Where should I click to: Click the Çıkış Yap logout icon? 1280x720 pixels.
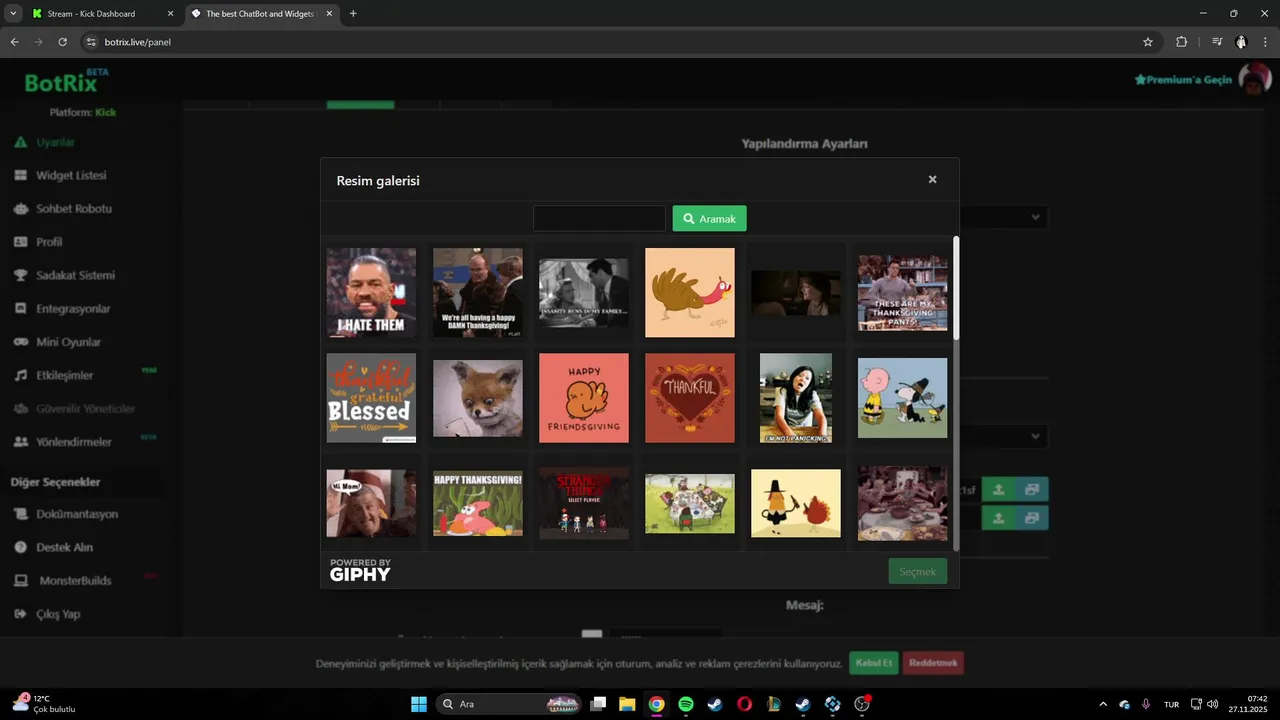point(20,614)
